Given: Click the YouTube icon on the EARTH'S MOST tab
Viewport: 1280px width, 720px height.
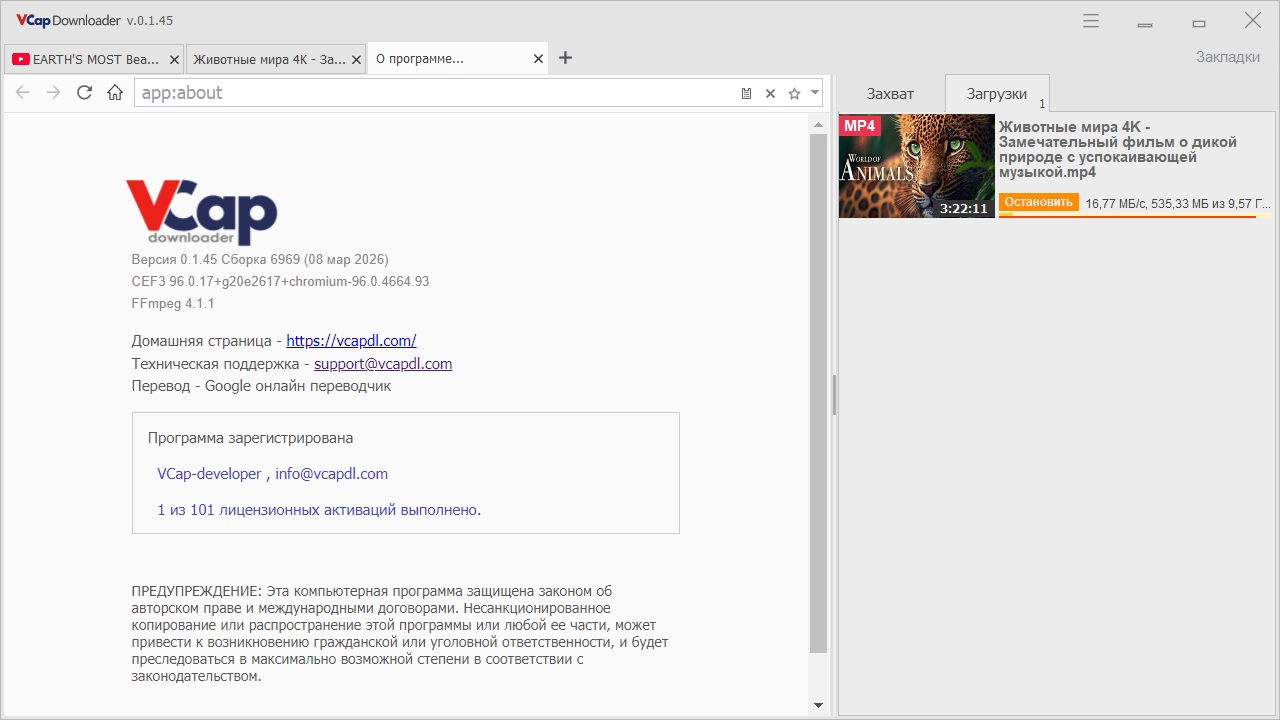Looking at the screenshot, I should coord(20,59).
